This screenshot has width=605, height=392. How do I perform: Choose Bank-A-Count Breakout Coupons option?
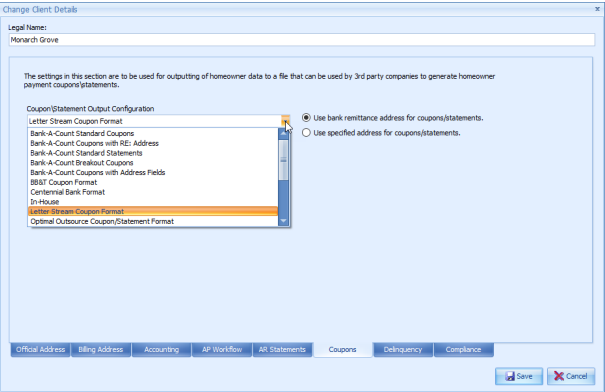pos(153,163)
